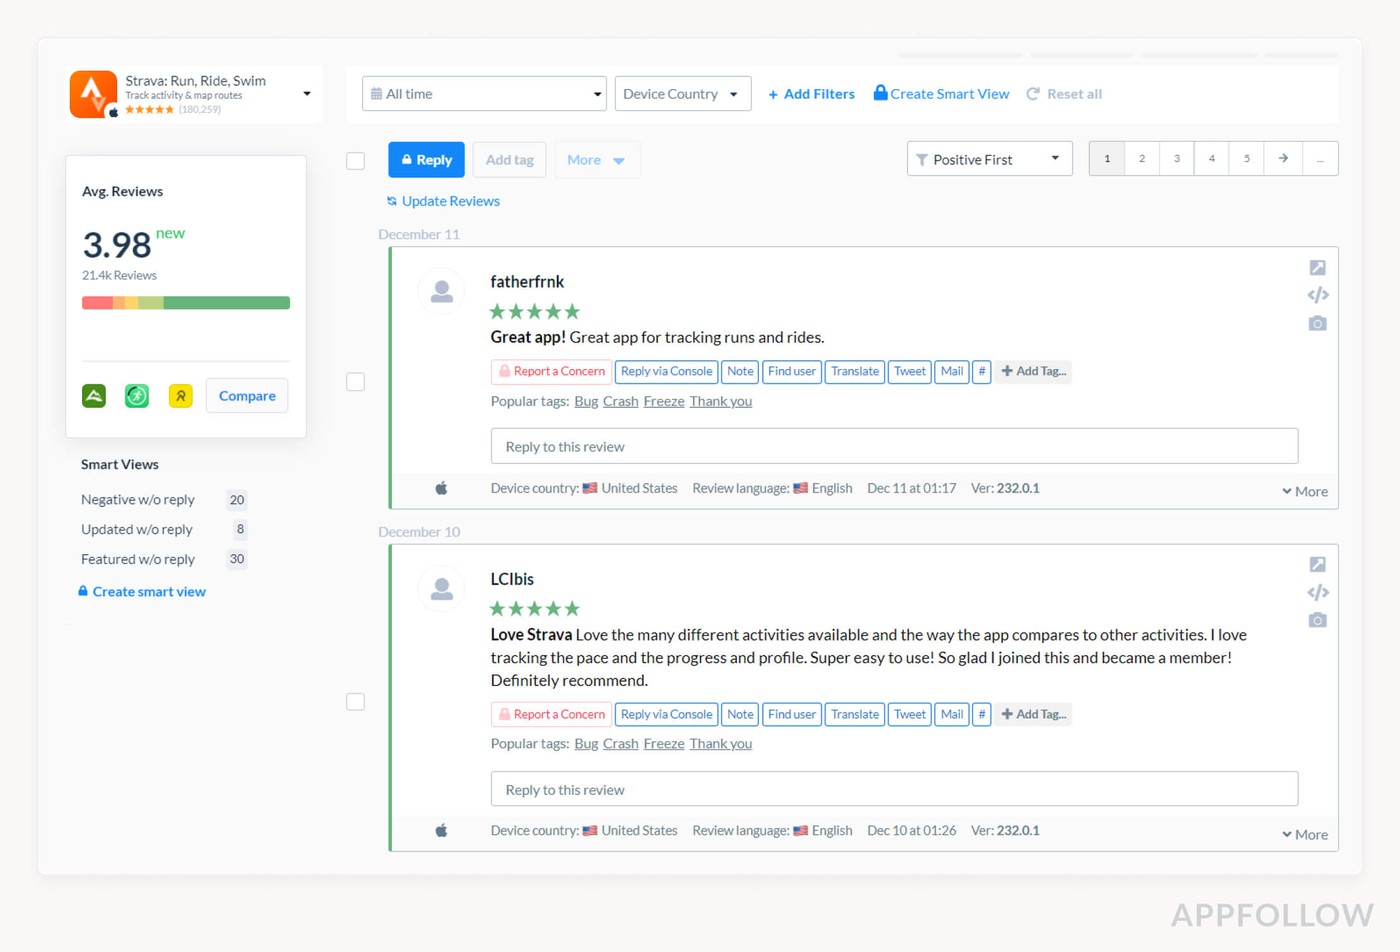The width and height of the screenshot is (1400, 952).
Task: Click the embed code icon on LCIbis's review
Action: click(x=1318, y=592)
